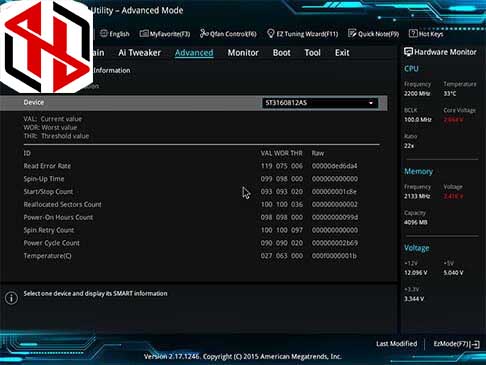486x365 pixels.
Task: Click +3.3V reading 3.344 V
Action: (414, 299)
